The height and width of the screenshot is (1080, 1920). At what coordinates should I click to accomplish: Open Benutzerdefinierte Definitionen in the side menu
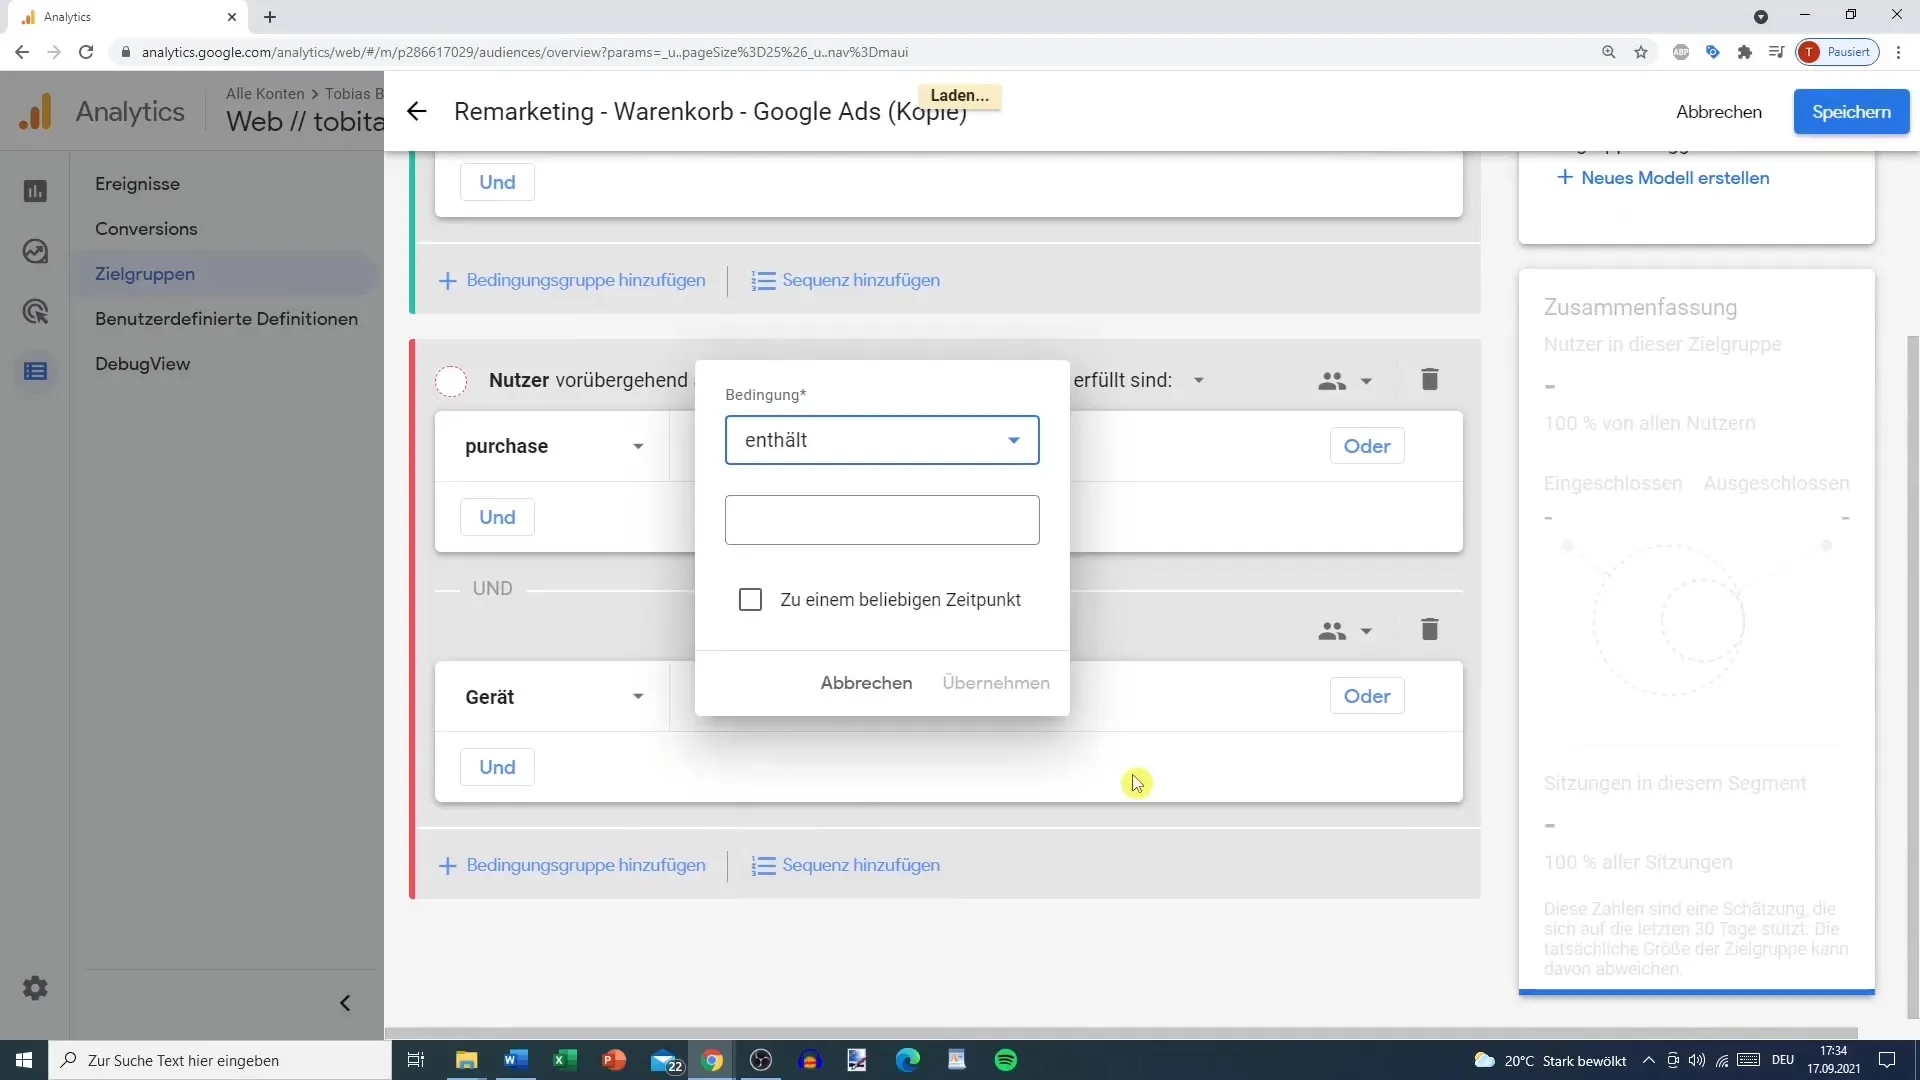[226, 319]
